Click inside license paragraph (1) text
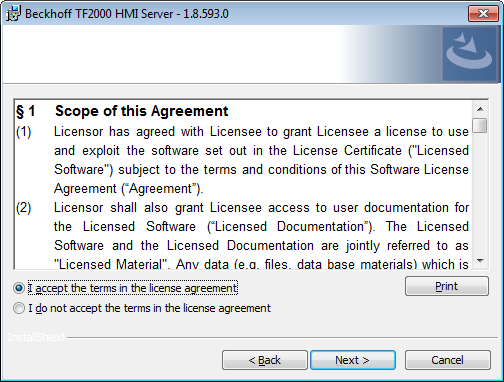The height and width of the screenshot is (382, 504). pos(261,160)
